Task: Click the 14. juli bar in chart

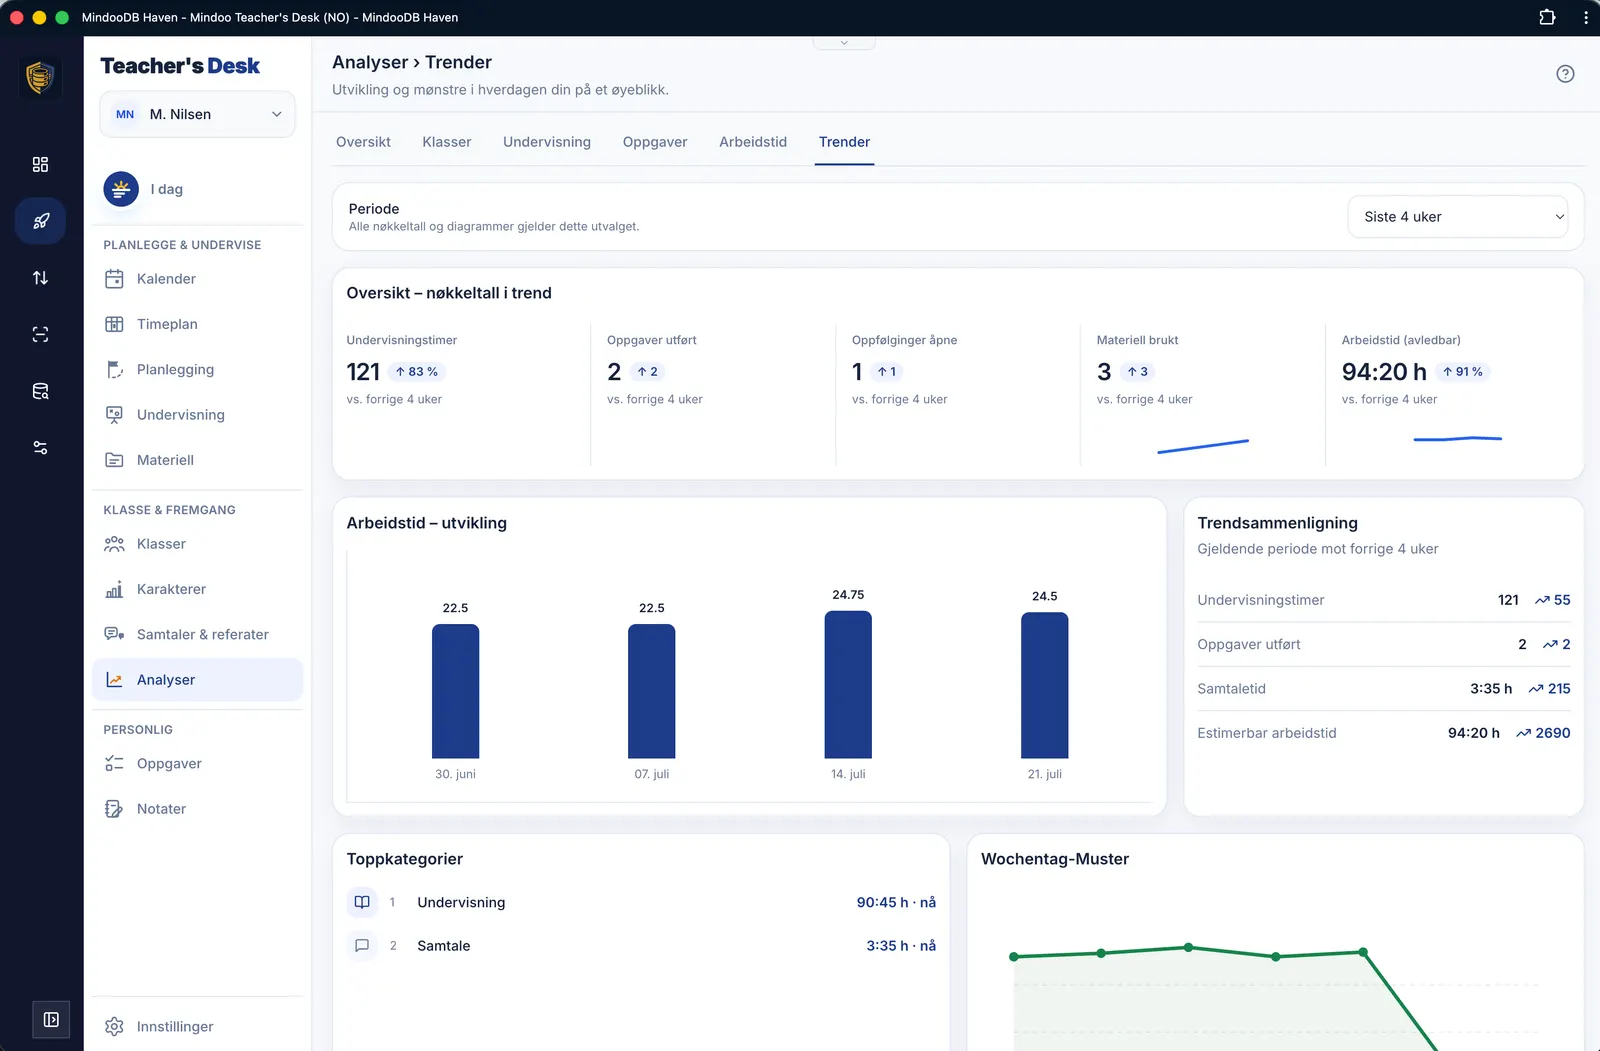Action: point(848,685)
